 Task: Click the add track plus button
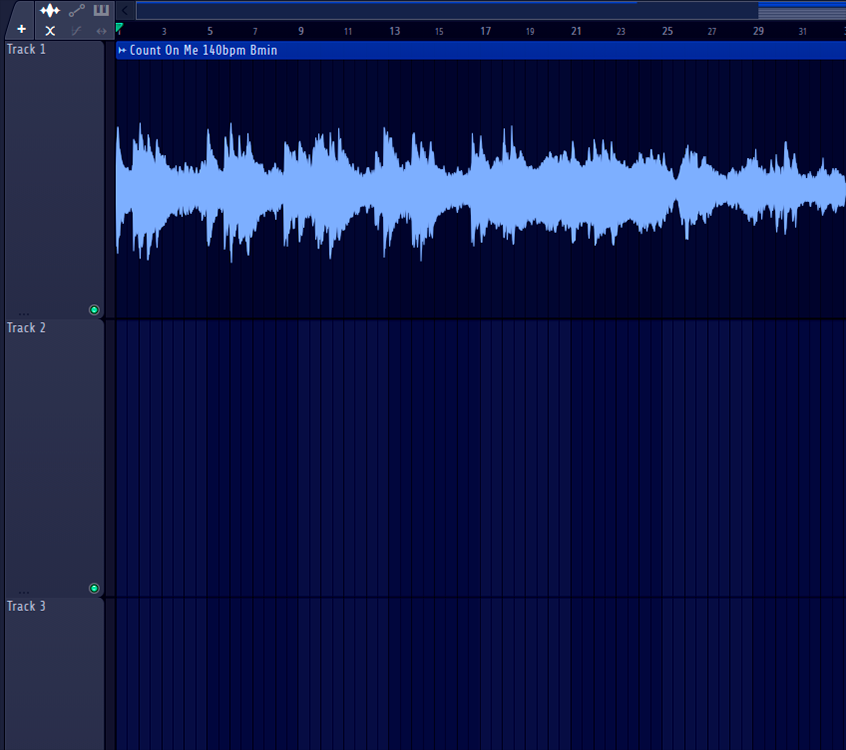(21, 29)
